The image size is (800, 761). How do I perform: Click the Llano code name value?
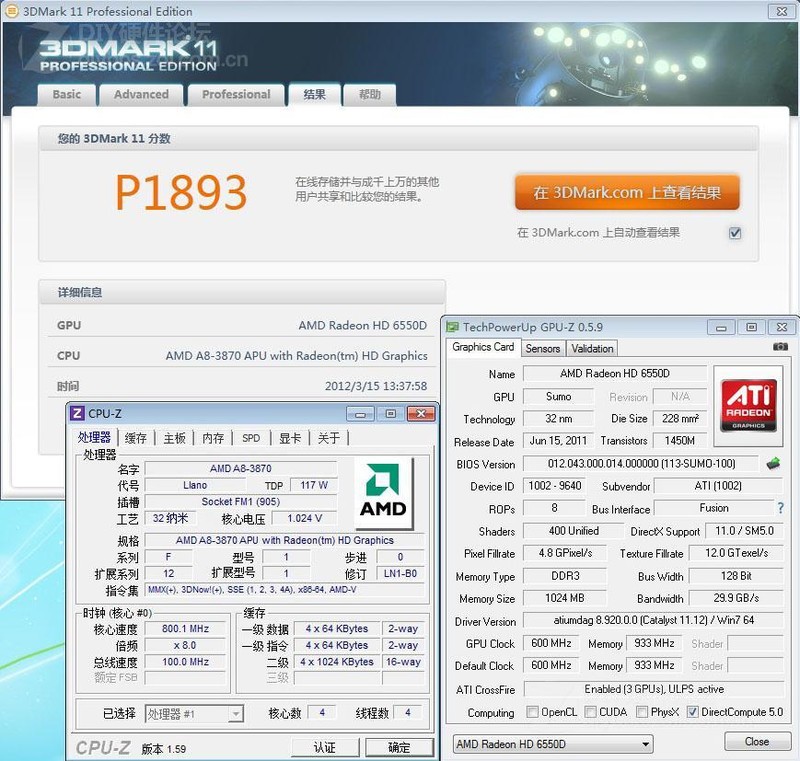[195, 485]
